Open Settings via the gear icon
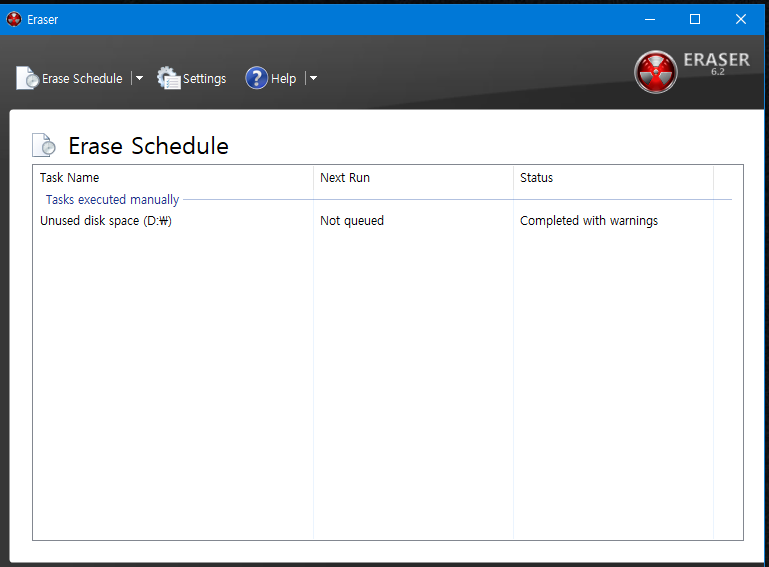 (x=169, y=78)
